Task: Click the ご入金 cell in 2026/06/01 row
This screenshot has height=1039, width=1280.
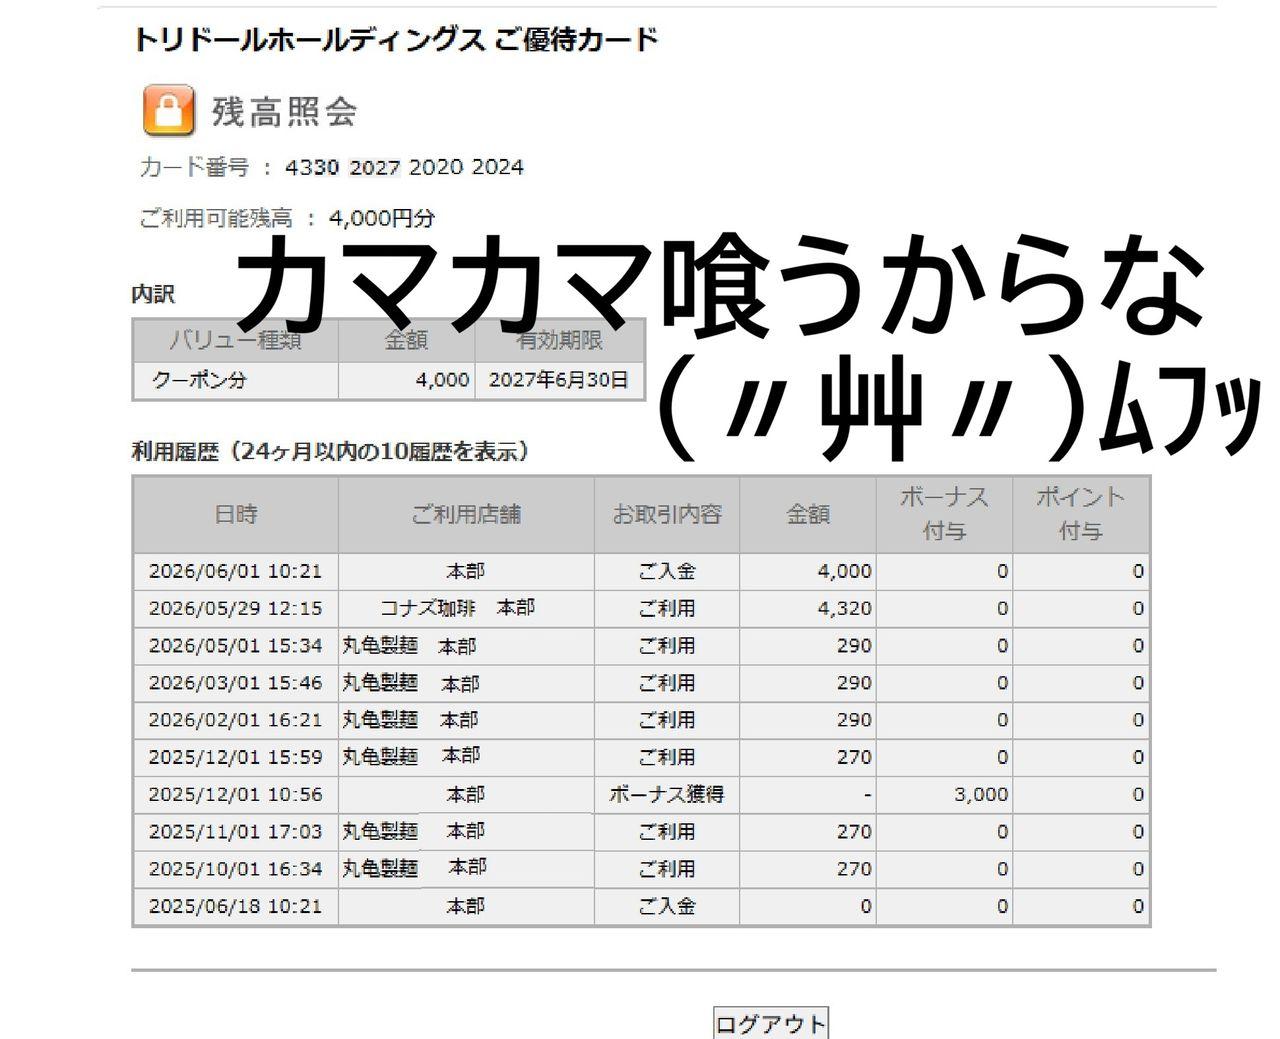Action: [x=667, y=571]
